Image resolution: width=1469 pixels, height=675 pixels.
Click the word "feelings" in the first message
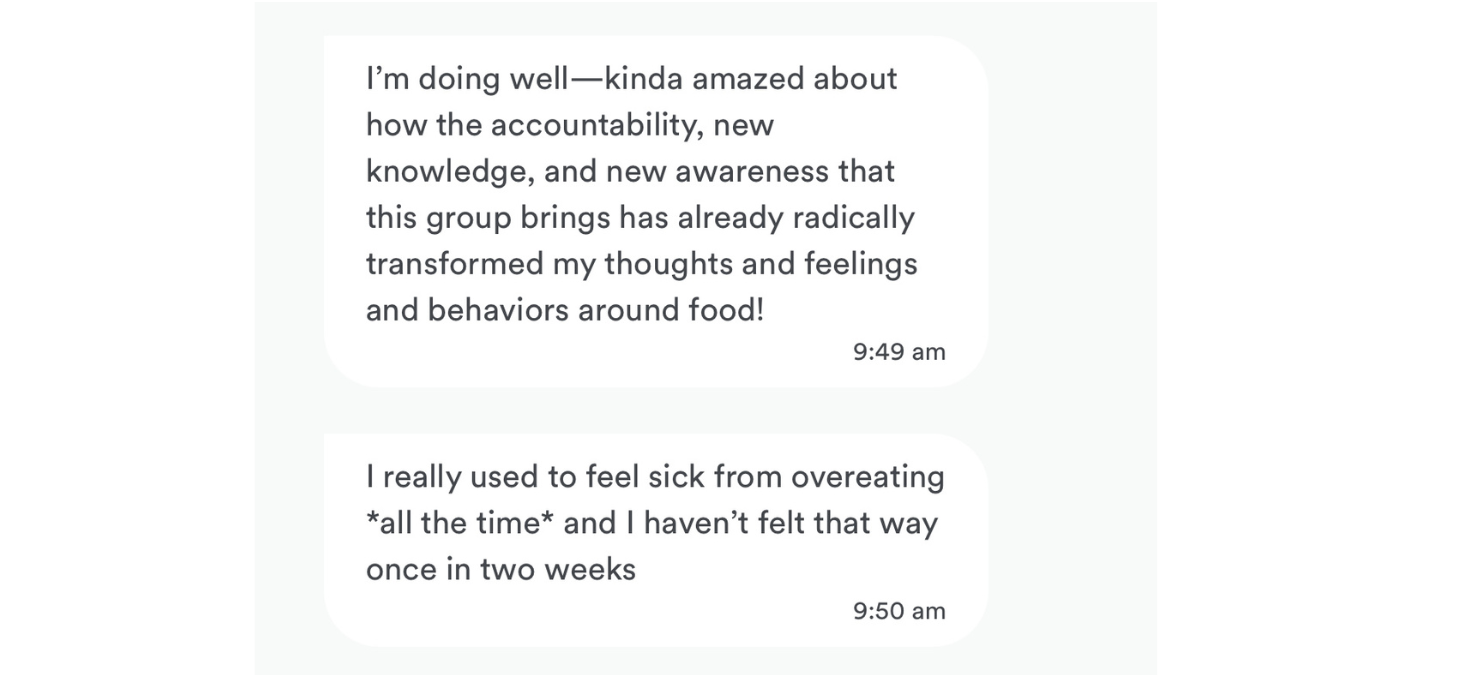pos(861,264)
